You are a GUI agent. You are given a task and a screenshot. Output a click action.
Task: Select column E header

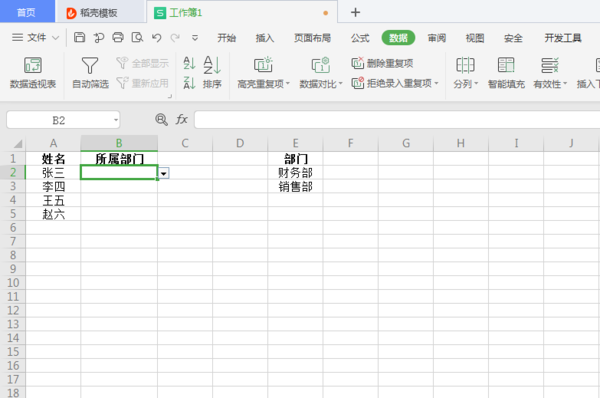[x=295, y=143]
